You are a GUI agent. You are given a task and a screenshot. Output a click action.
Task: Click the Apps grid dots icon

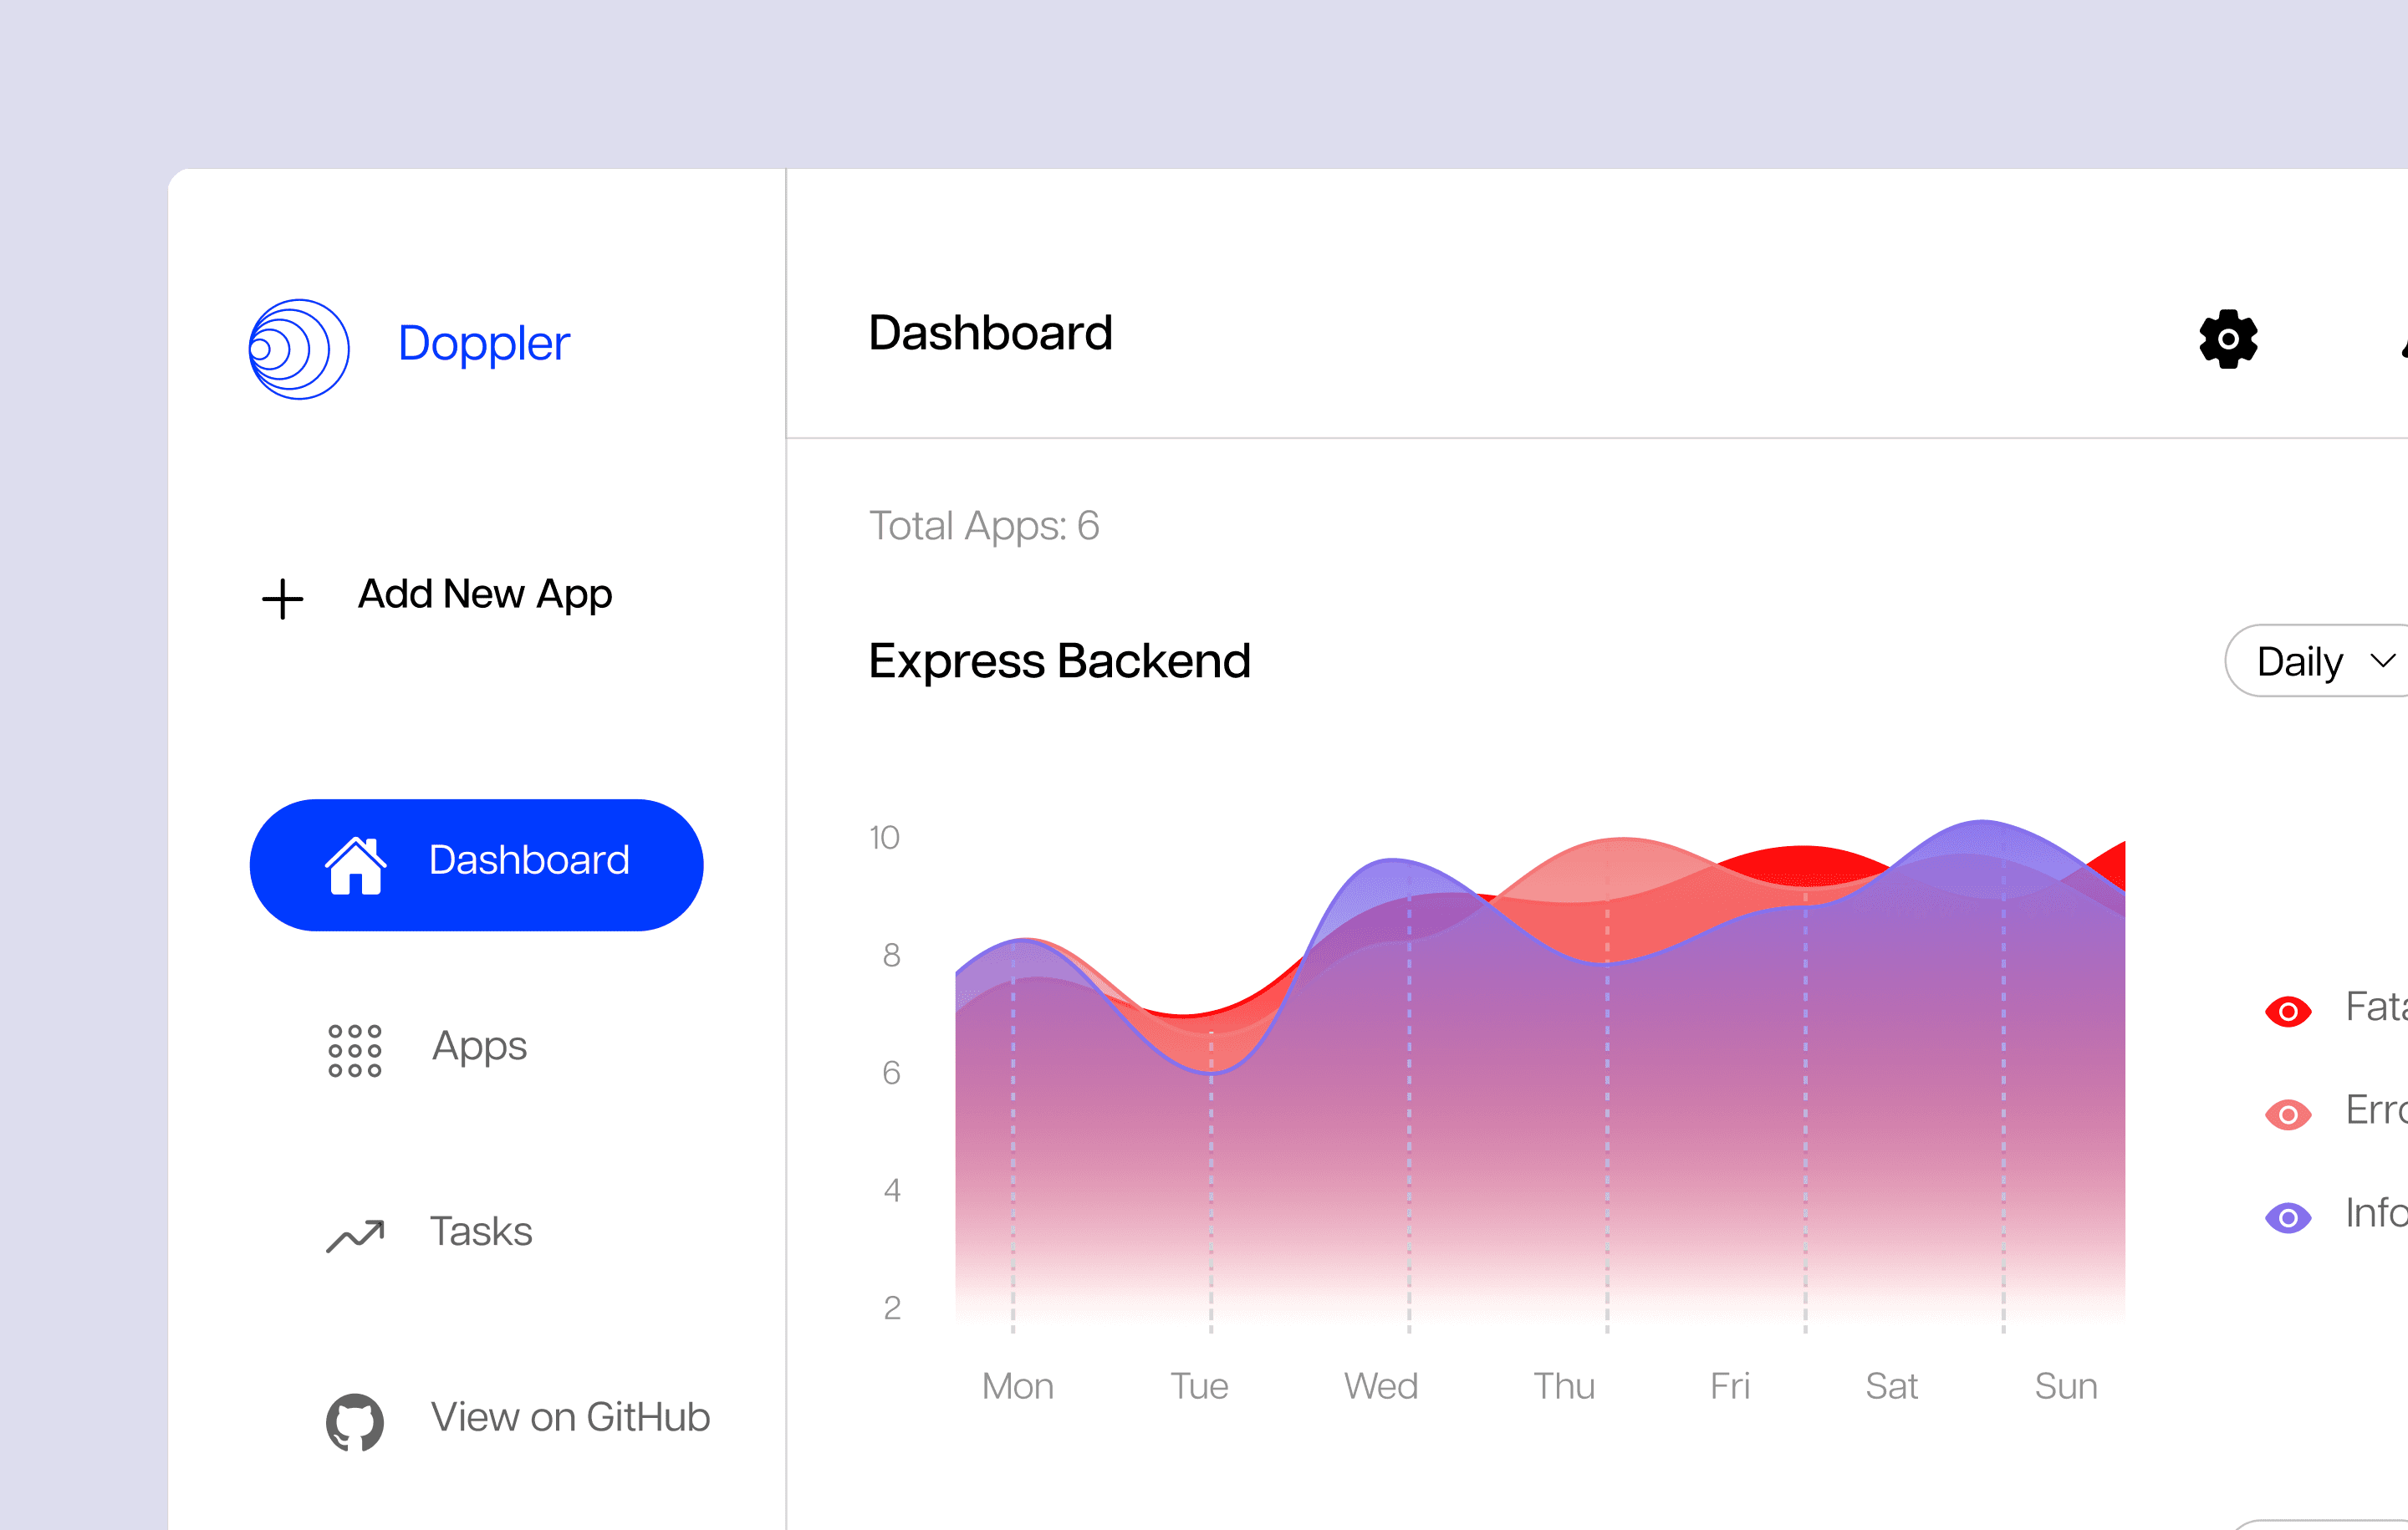355,1050
